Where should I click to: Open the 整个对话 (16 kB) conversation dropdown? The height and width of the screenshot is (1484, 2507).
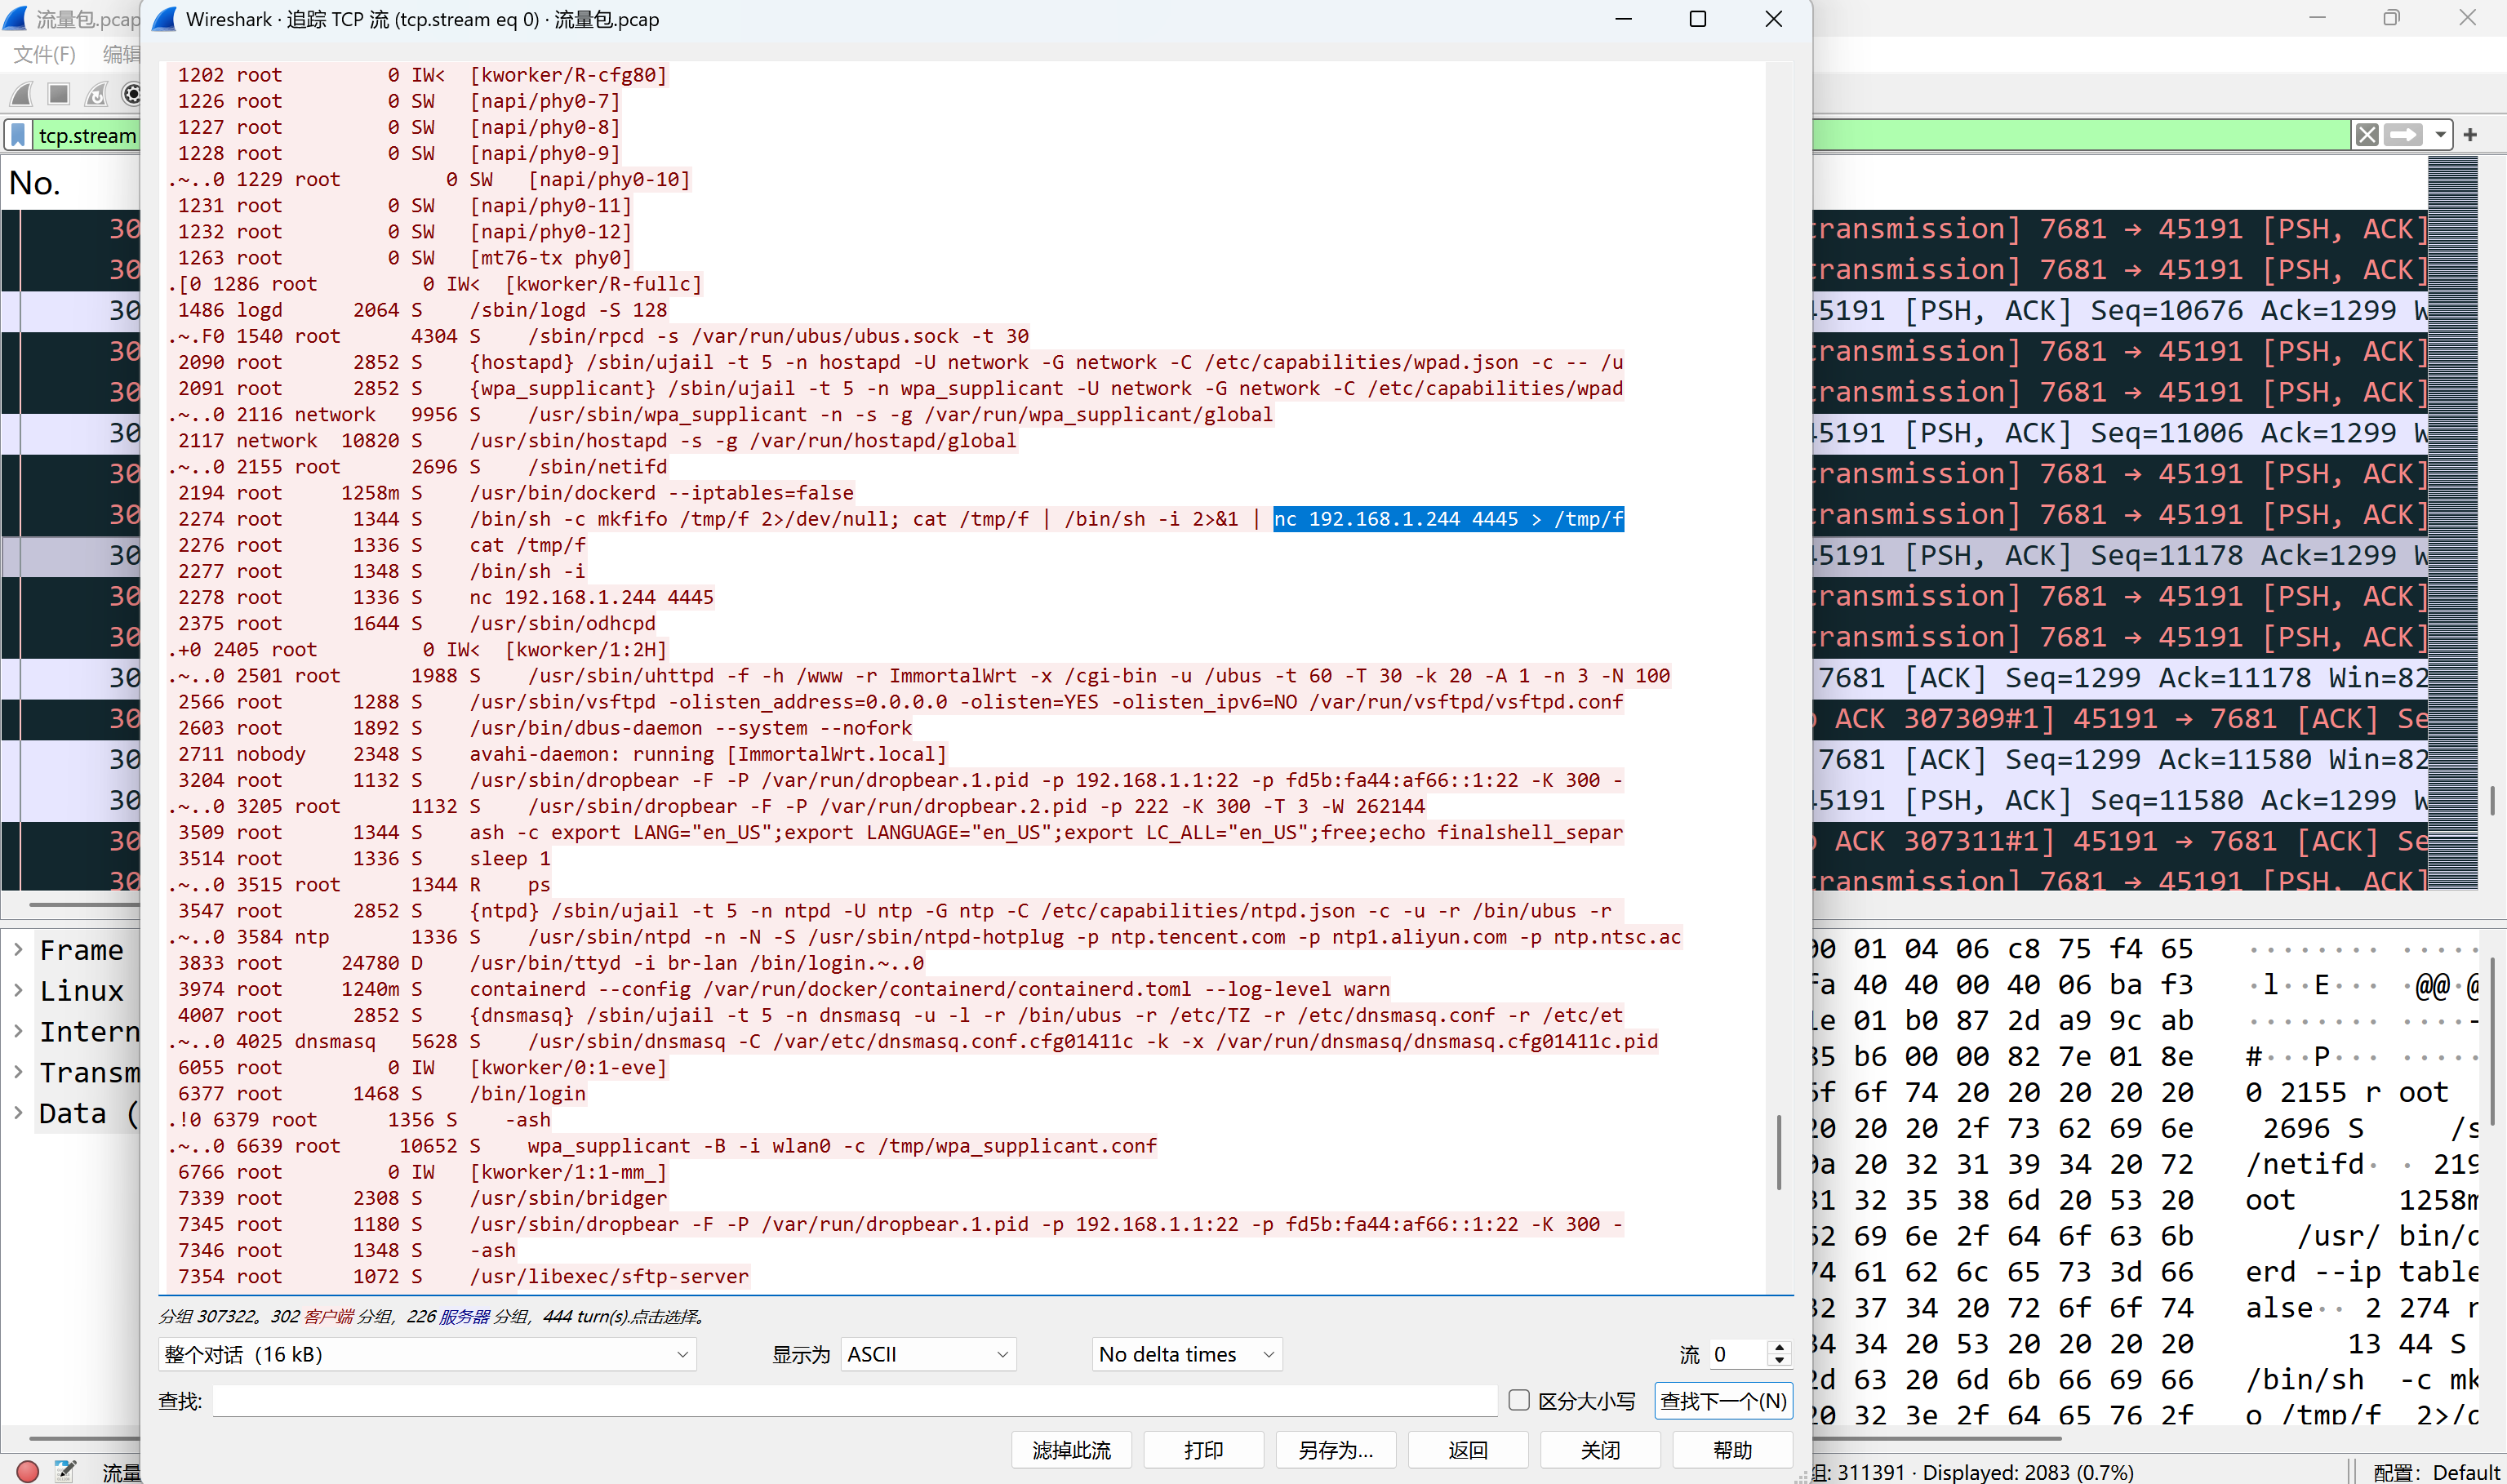point(427,1354)
